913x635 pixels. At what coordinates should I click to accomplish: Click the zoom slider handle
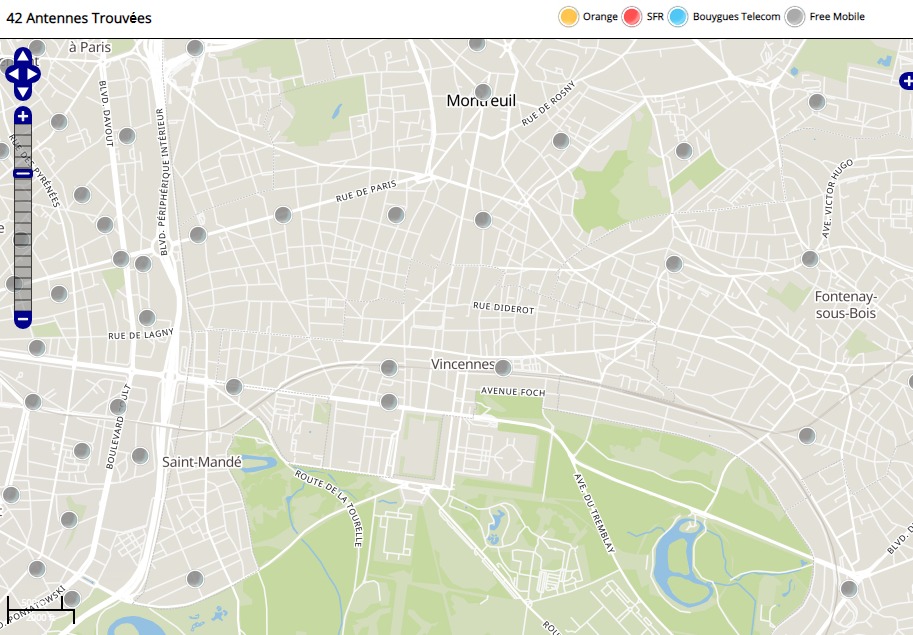coord(22,174)
